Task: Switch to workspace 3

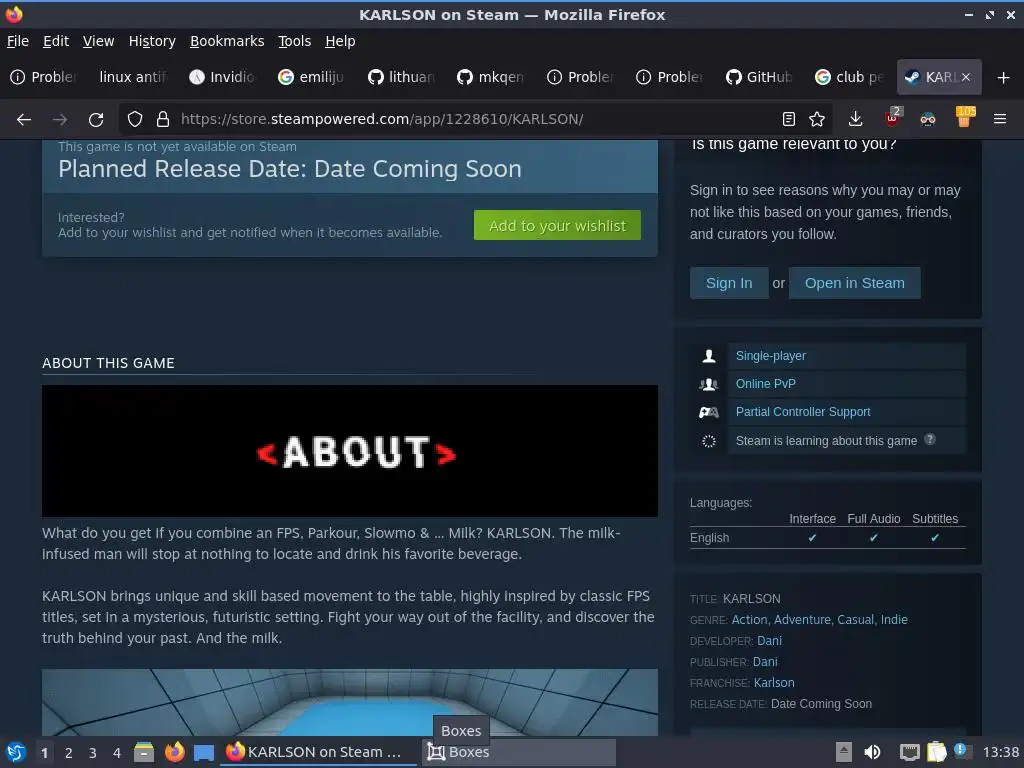Action: (x=93, y=753)
